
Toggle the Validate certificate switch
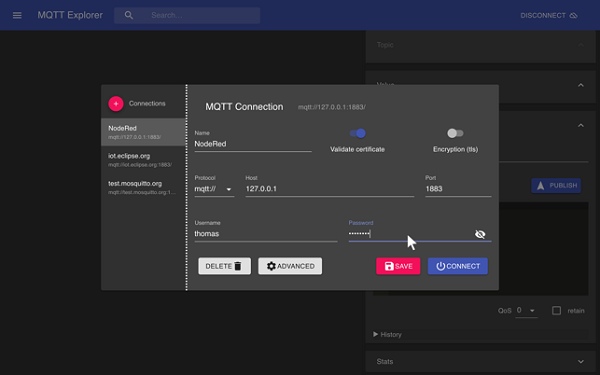click(358, 133)
